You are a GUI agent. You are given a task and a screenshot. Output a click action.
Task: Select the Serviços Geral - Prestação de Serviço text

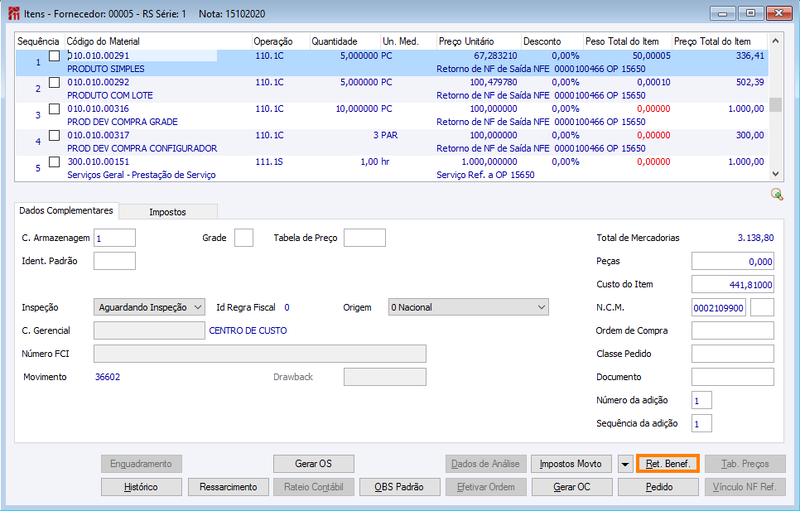pos(141,175)
